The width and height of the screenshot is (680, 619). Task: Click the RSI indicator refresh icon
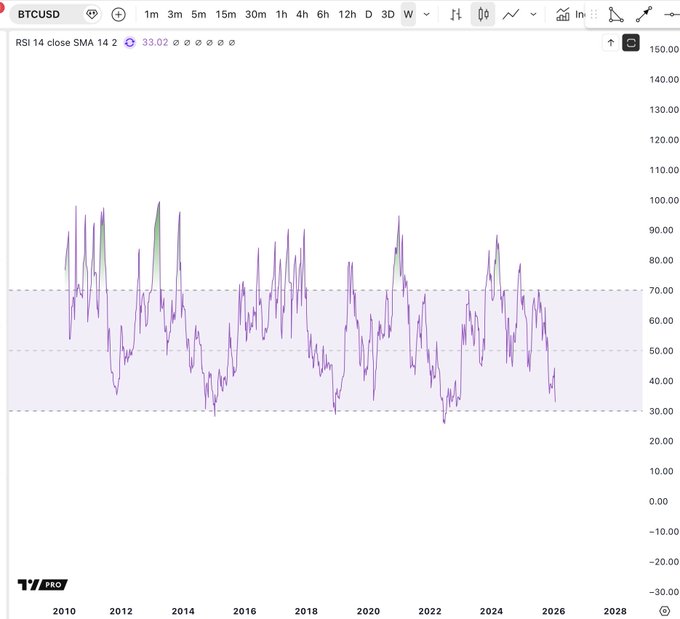(130, 43)
